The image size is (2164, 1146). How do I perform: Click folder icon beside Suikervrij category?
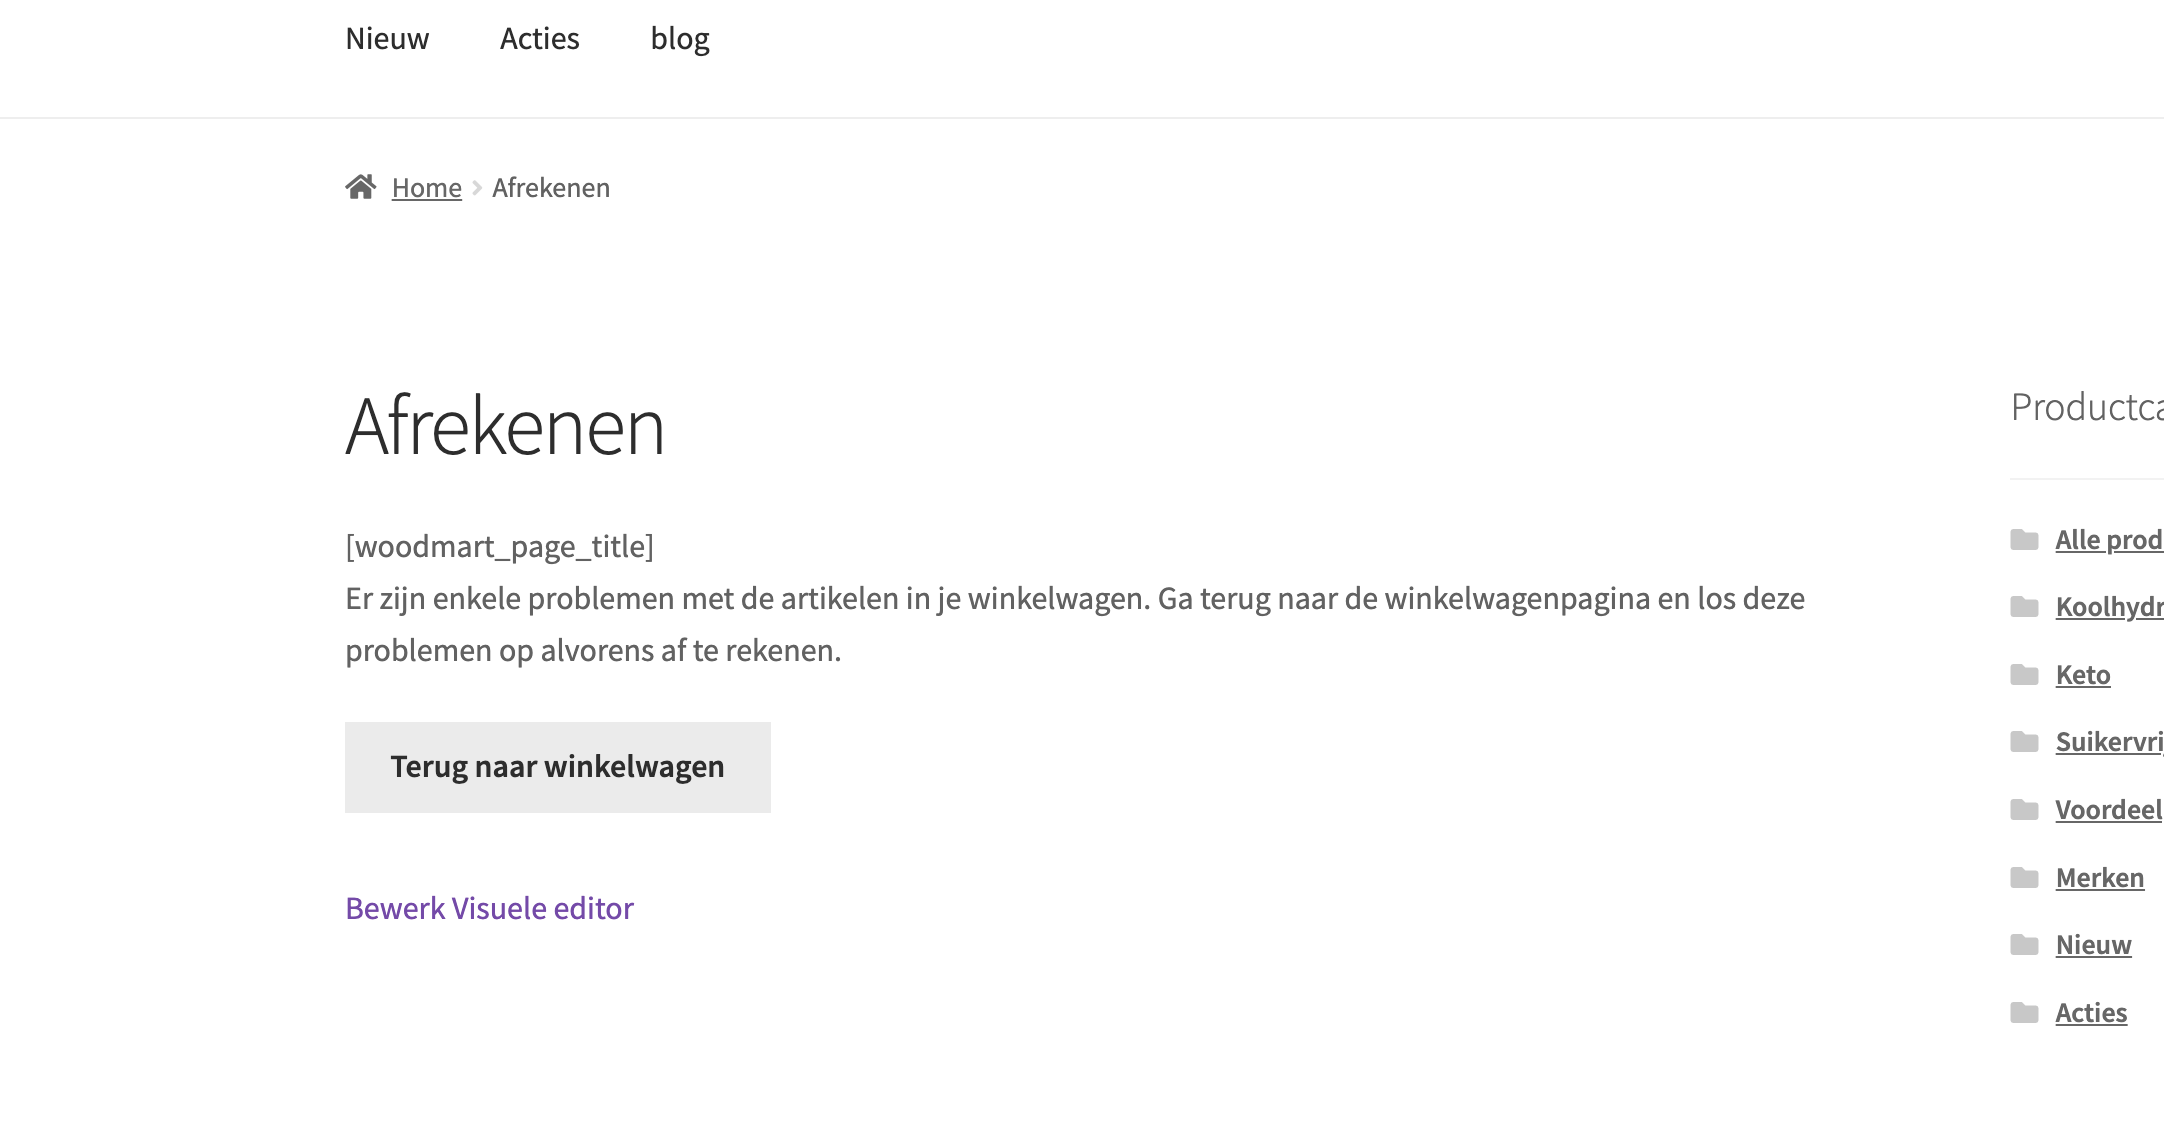2024,742
